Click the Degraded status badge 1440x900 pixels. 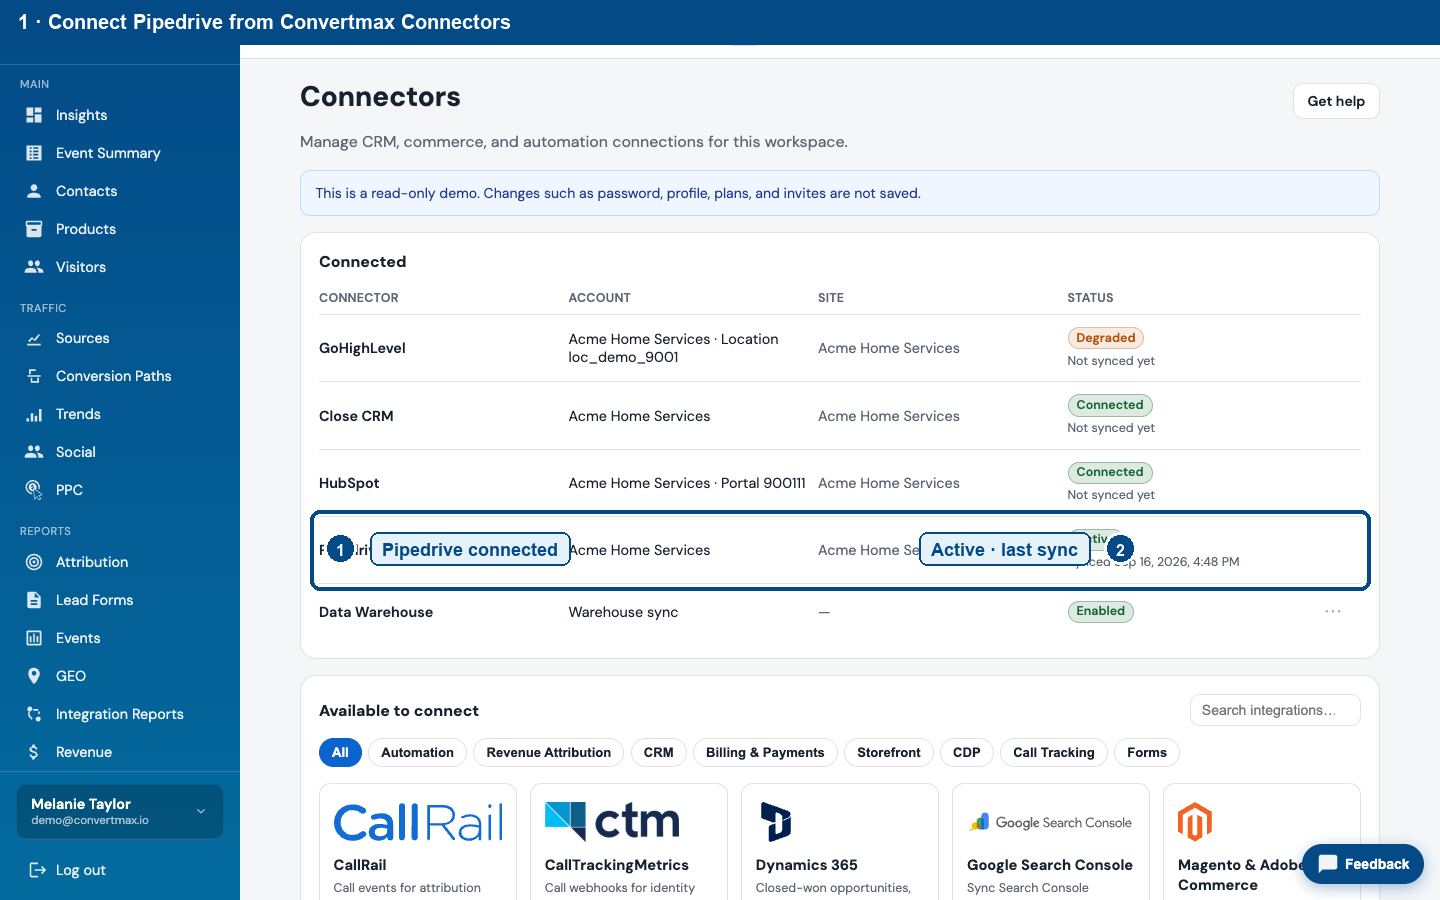[1106, 338]
